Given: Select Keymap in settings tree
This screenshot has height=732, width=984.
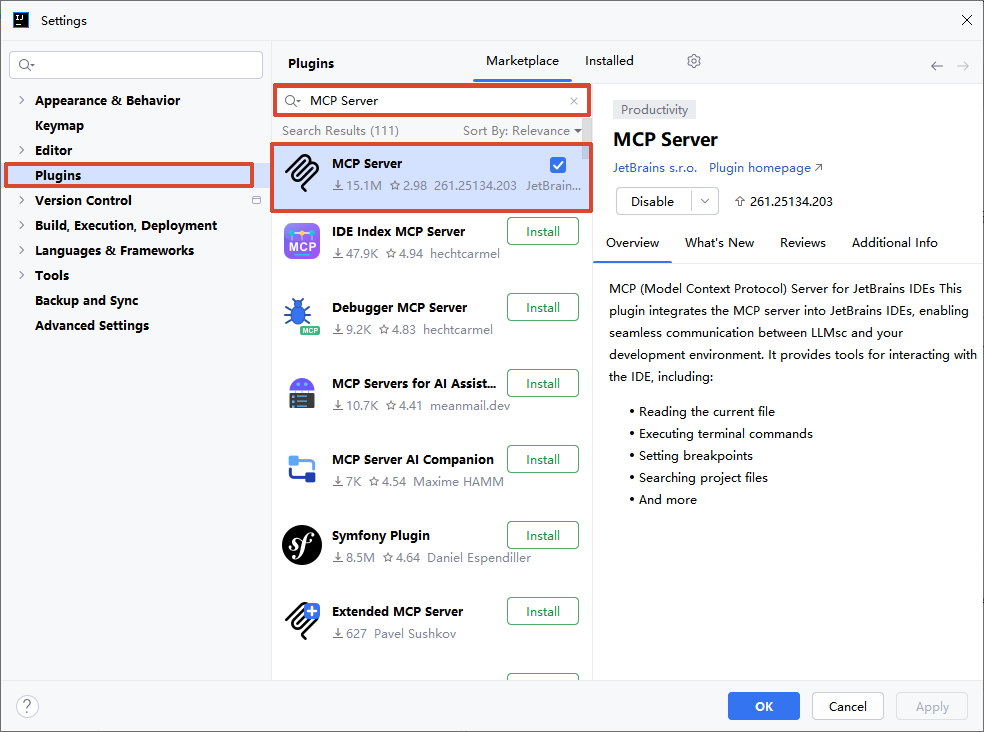Looking at the screenshot, I should click(x=59, y=125).
